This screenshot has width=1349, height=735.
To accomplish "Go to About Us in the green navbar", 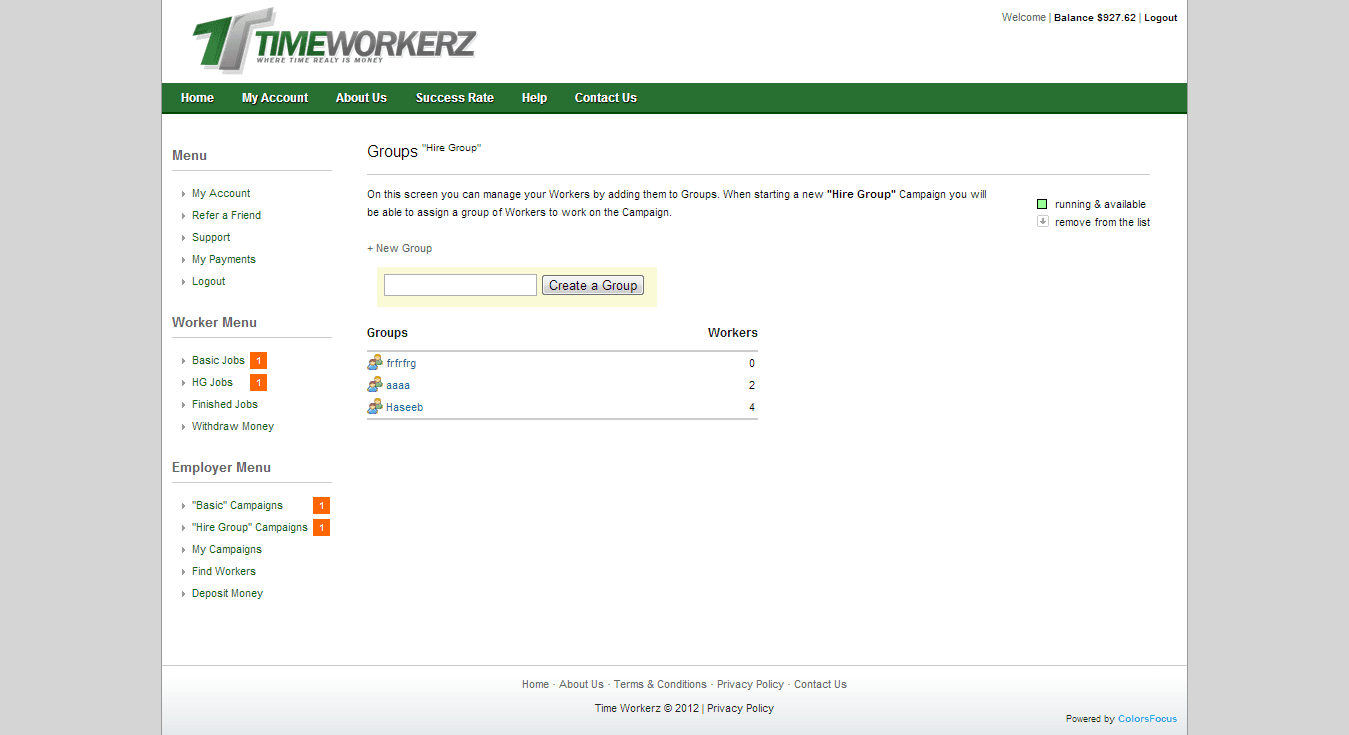I will point(361,98).
